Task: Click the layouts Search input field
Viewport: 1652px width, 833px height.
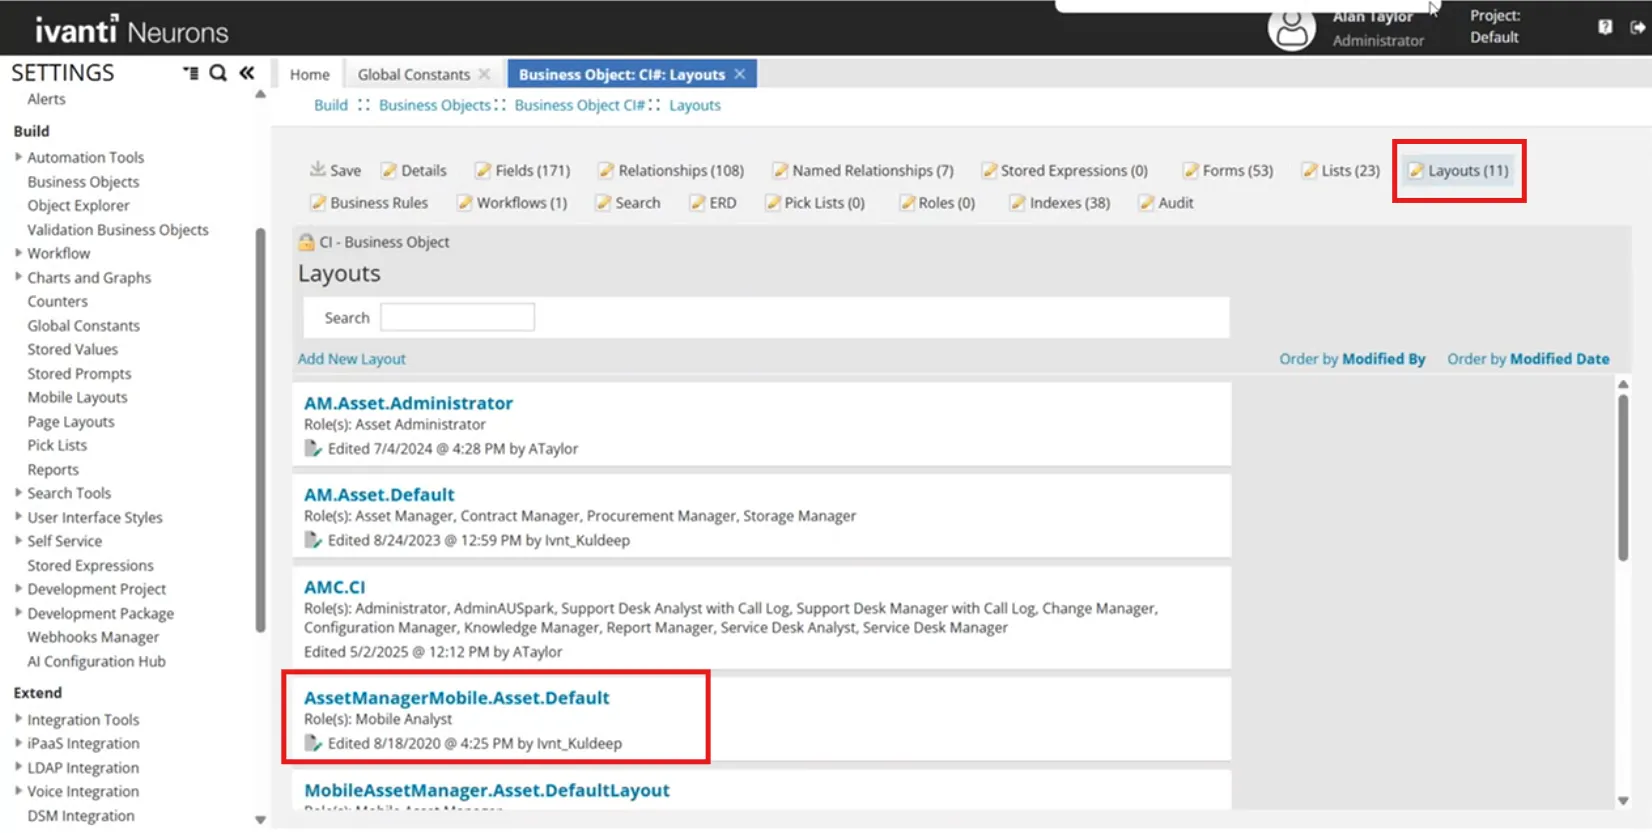Action: click(x=457, y=317)
